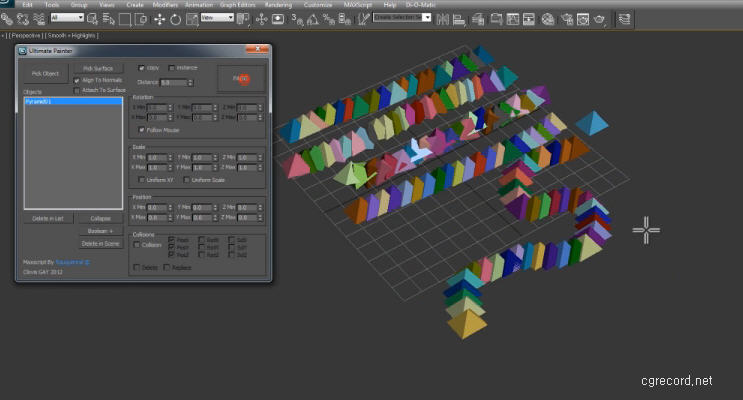Open the Select by Name tool
Screen dimensions: 743x400
click(109, 19)
